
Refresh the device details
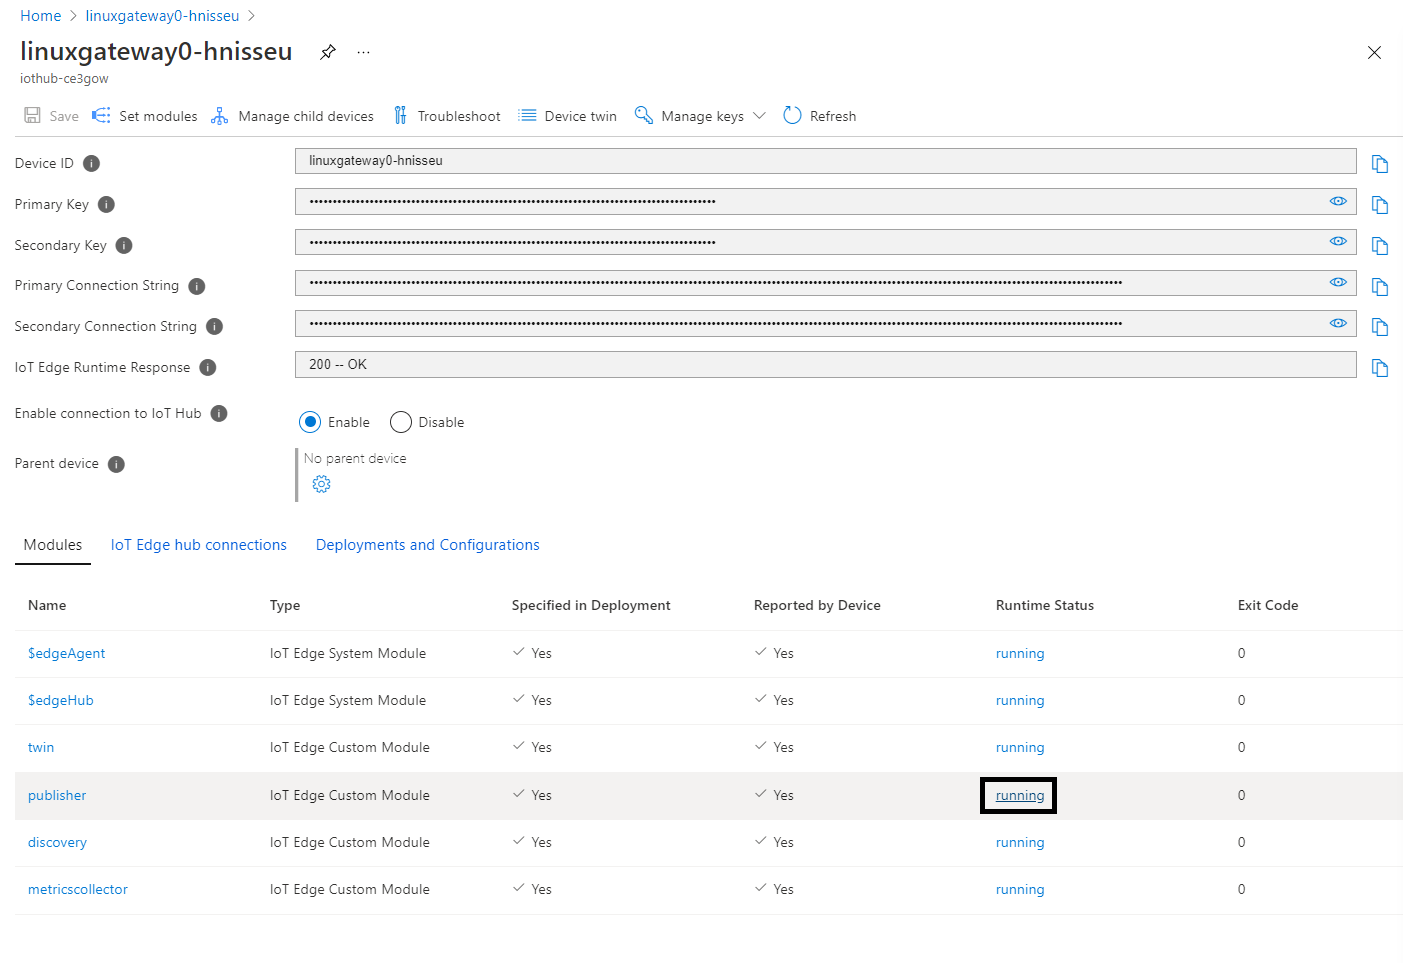(x=819, y=115)
